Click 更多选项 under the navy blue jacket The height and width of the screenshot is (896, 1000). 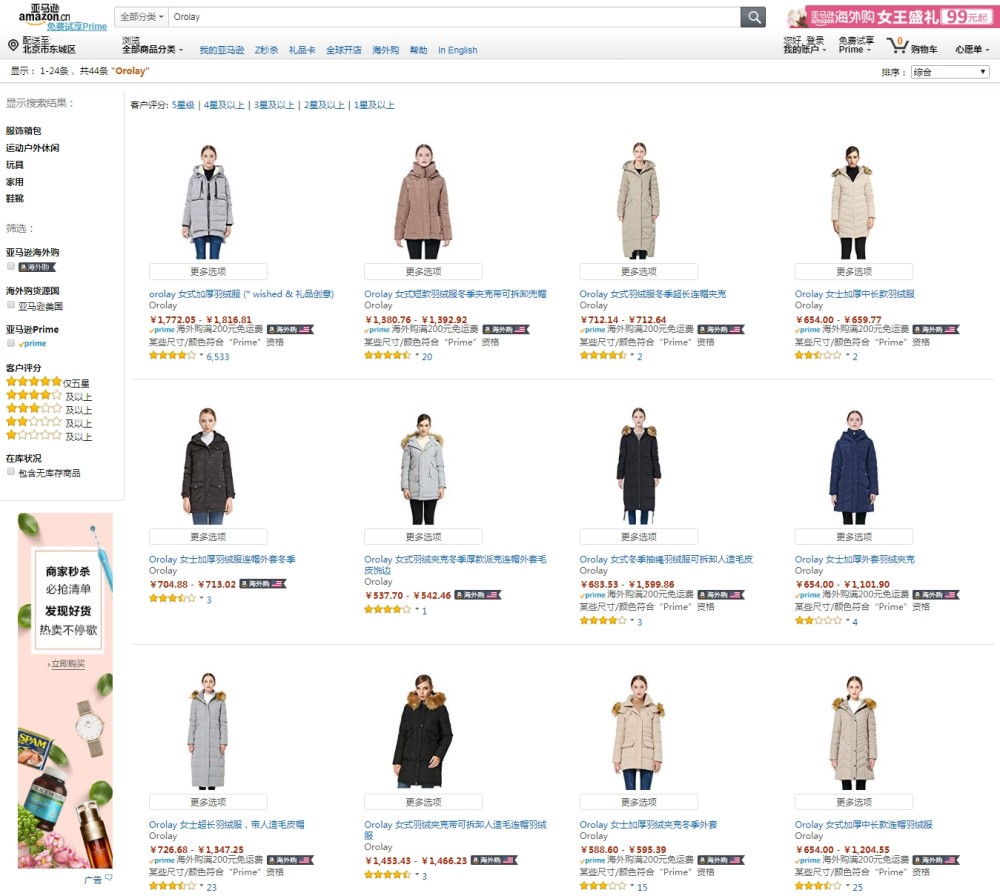[853, 536]
